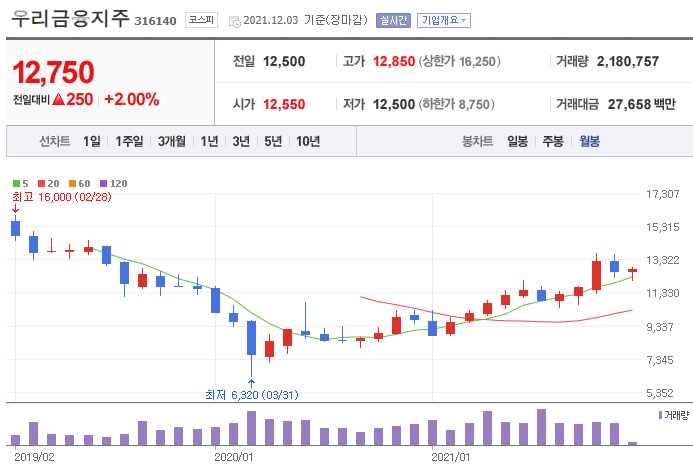The image size is (693, 470).
Task: Click the 거래량 2,180,757 value
Action: (x=628, y=61)
